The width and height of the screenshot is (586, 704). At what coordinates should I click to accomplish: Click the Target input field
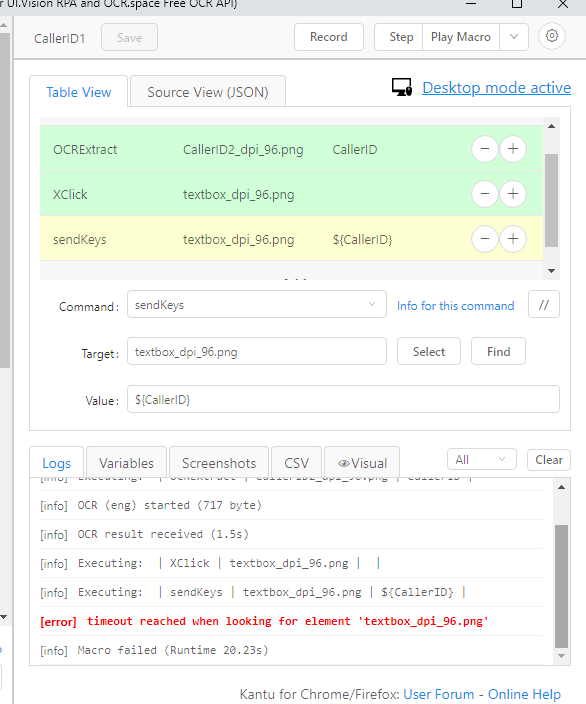pos(256,352)
